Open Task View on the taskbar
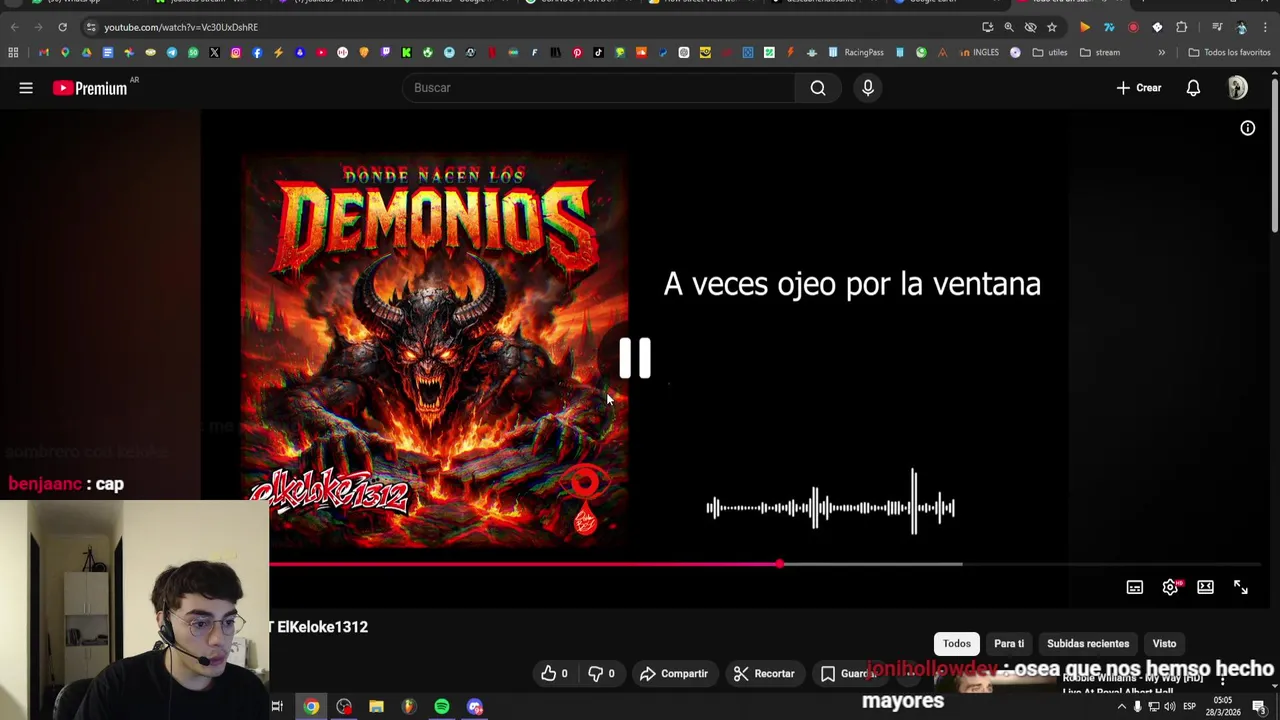 (277, 707)
